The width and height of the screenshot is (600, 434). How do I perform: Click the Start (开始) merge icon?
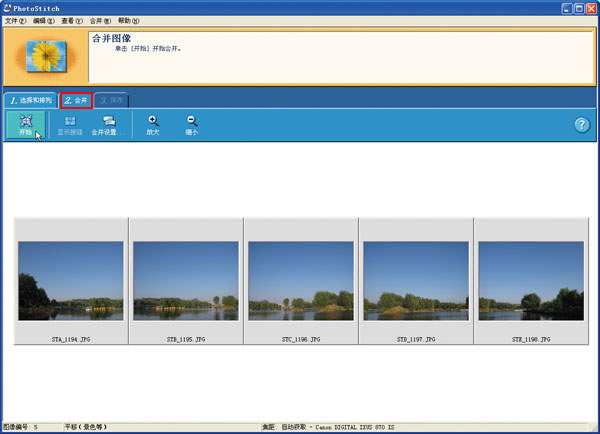pyautogui.click(x=26, y=125)
